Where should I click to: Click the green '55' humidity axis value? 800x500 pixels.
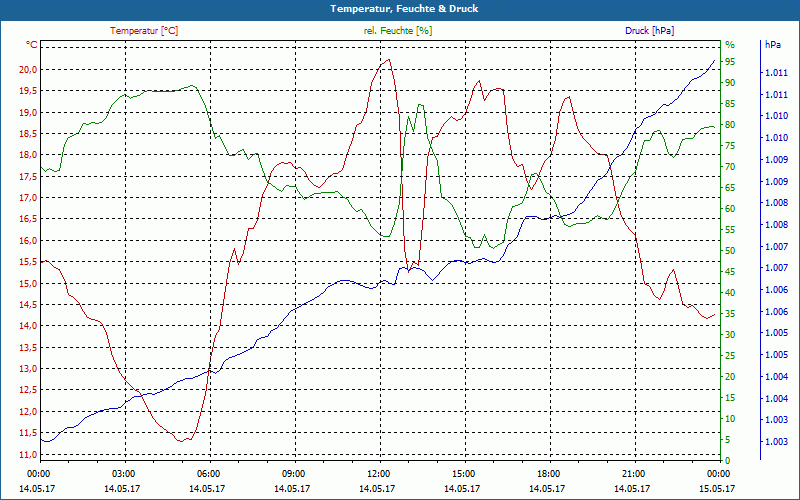[x=730, y=230]
